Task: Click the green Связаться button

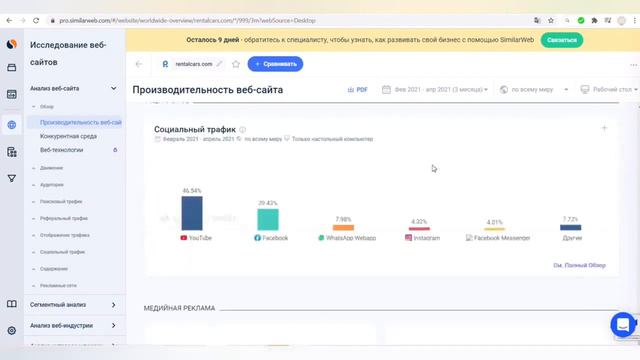Action: 562,40
